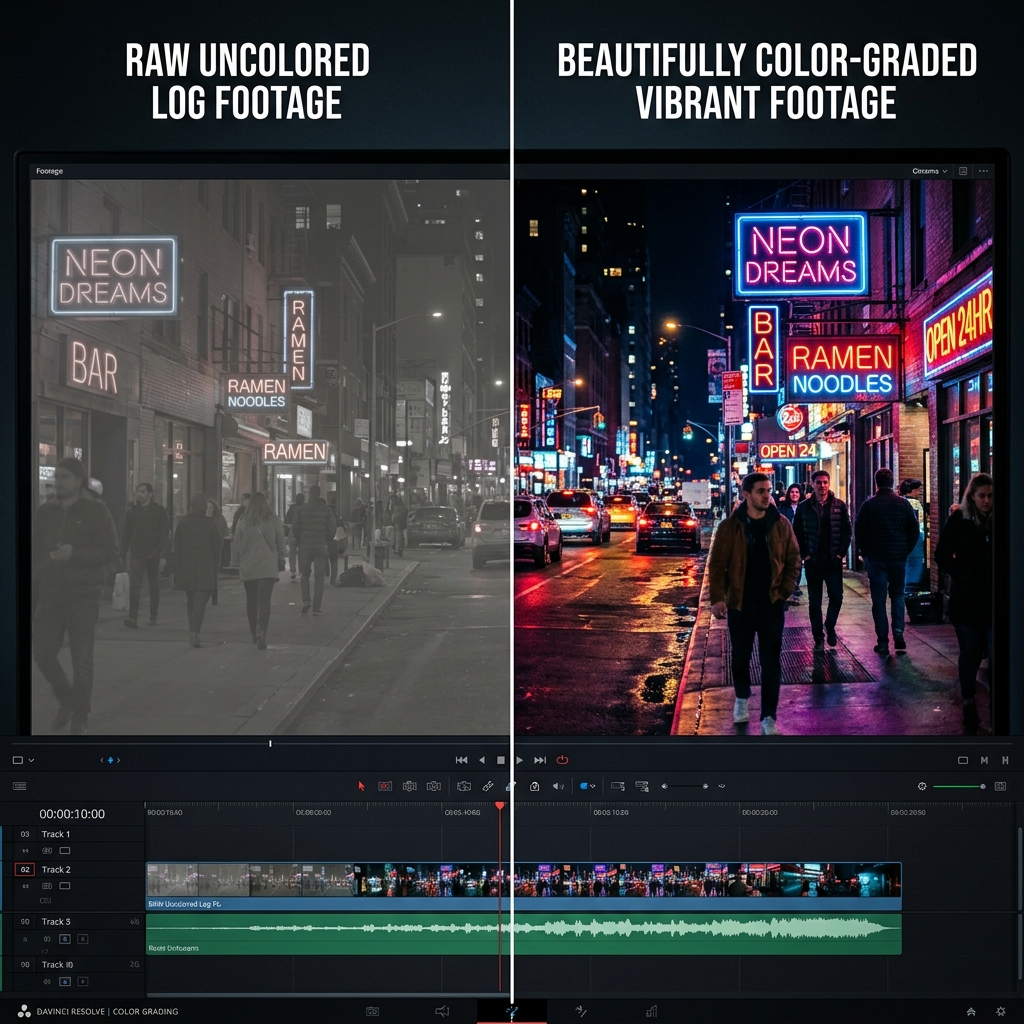1024x1024 pixels.
Task: Jump to the last frame
Action: click(x=540, y=760)
